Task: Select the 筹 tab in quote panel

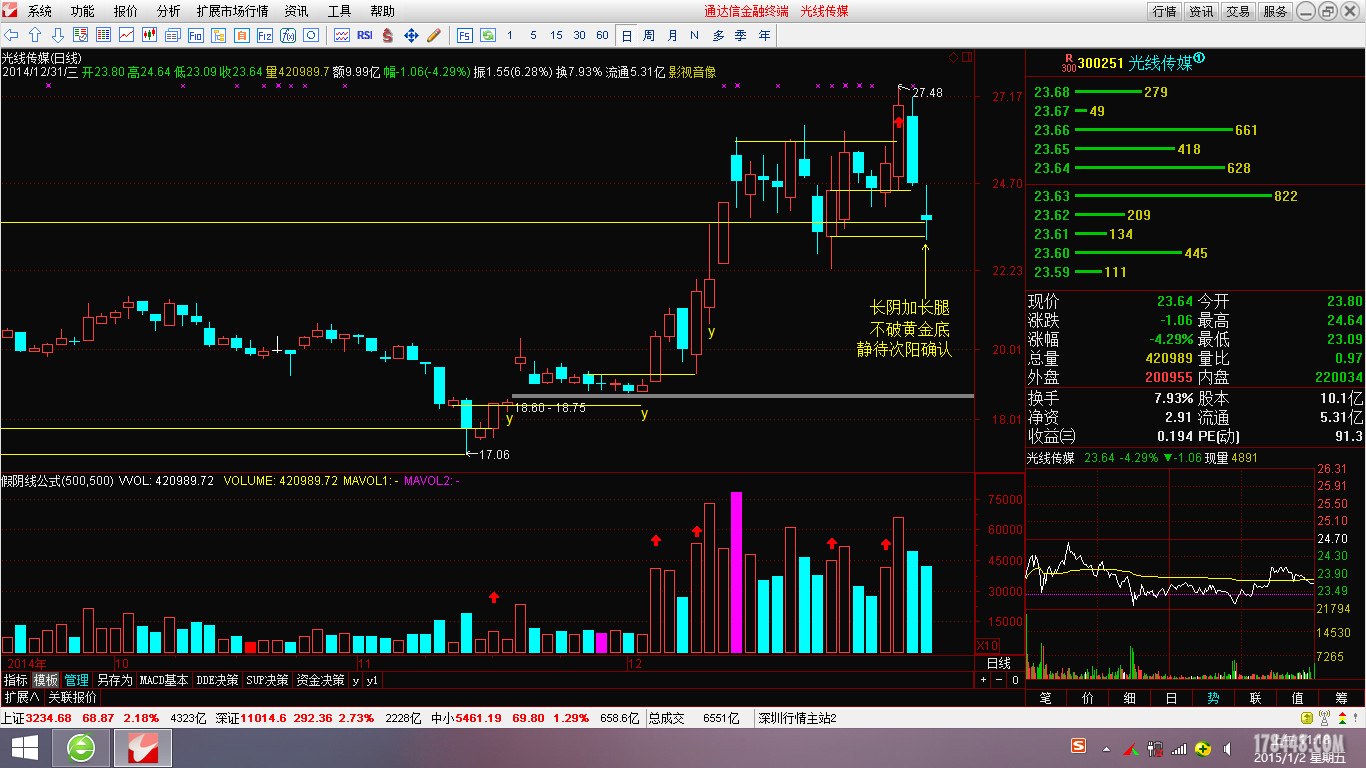Action: (1341, 697)
